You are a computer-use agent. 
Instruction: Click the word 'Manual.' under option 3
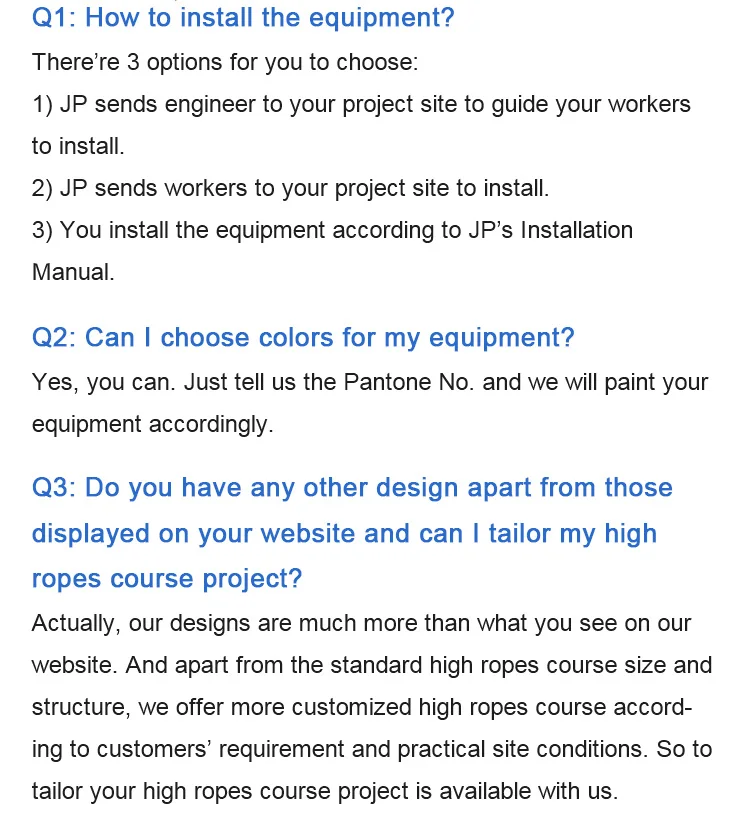point(73,272)
